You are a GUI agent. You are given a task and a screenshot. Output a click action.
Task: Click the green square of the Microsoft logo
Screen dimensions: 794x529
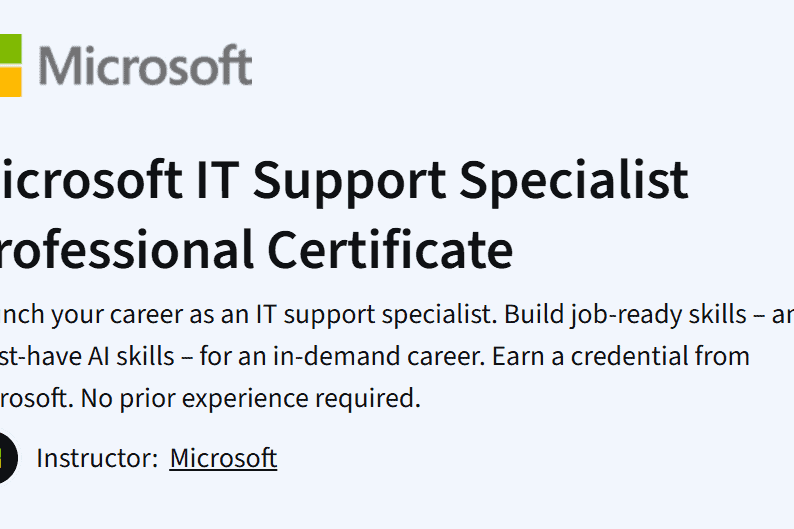click(x=8, y=46)
